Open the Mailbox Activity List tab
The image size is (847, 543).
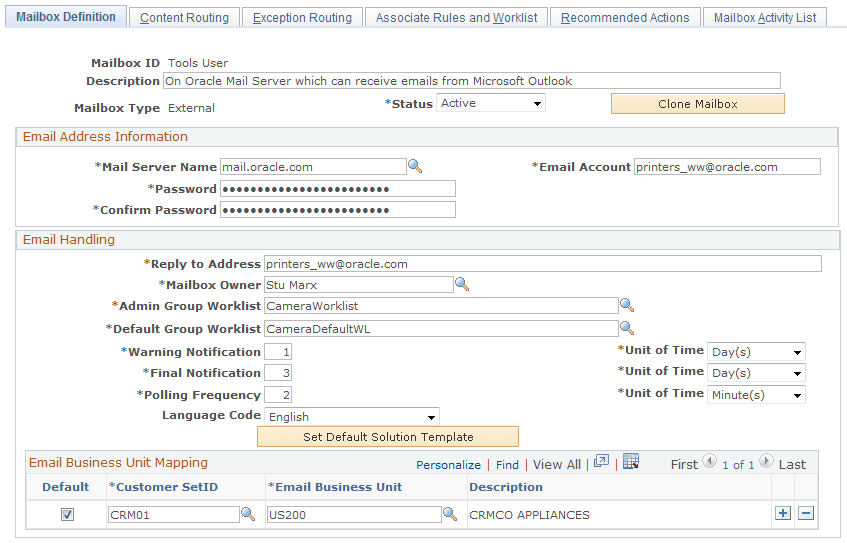click(765, 18)
